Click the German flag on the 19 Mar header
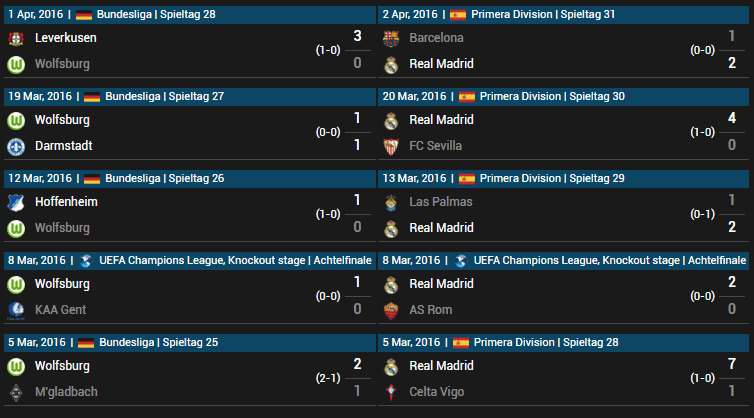The height and width of the screenshot is (418, 754). click(92, 97)
